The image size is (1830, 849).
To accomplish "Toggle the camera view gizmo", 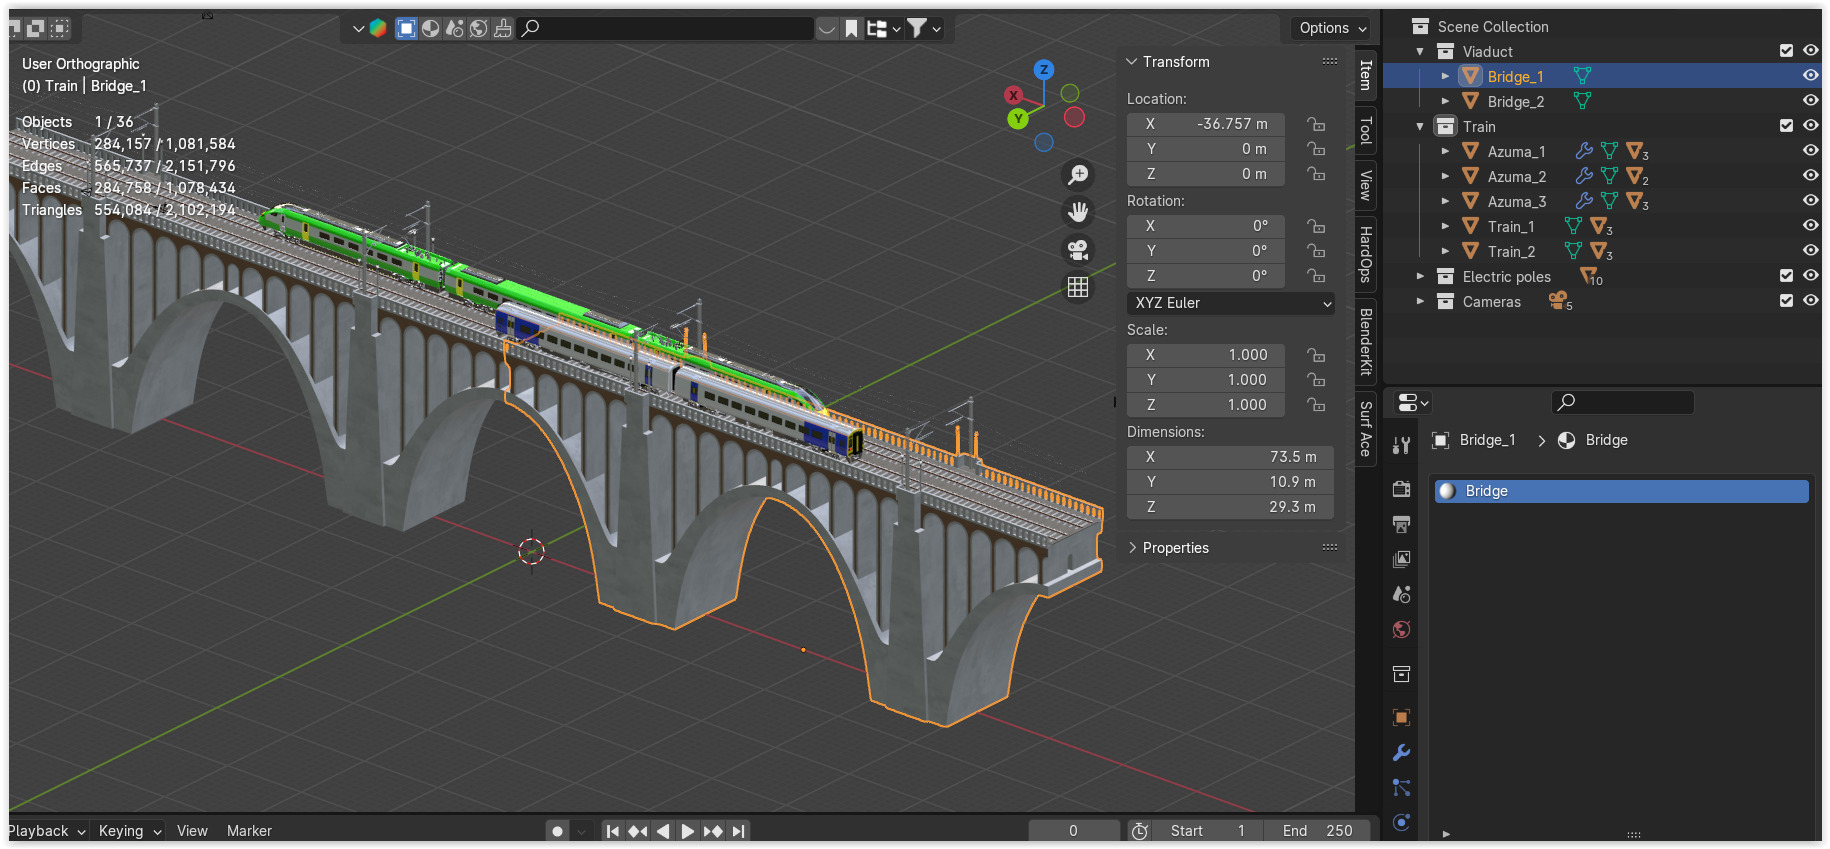I will click(1078, 249).
